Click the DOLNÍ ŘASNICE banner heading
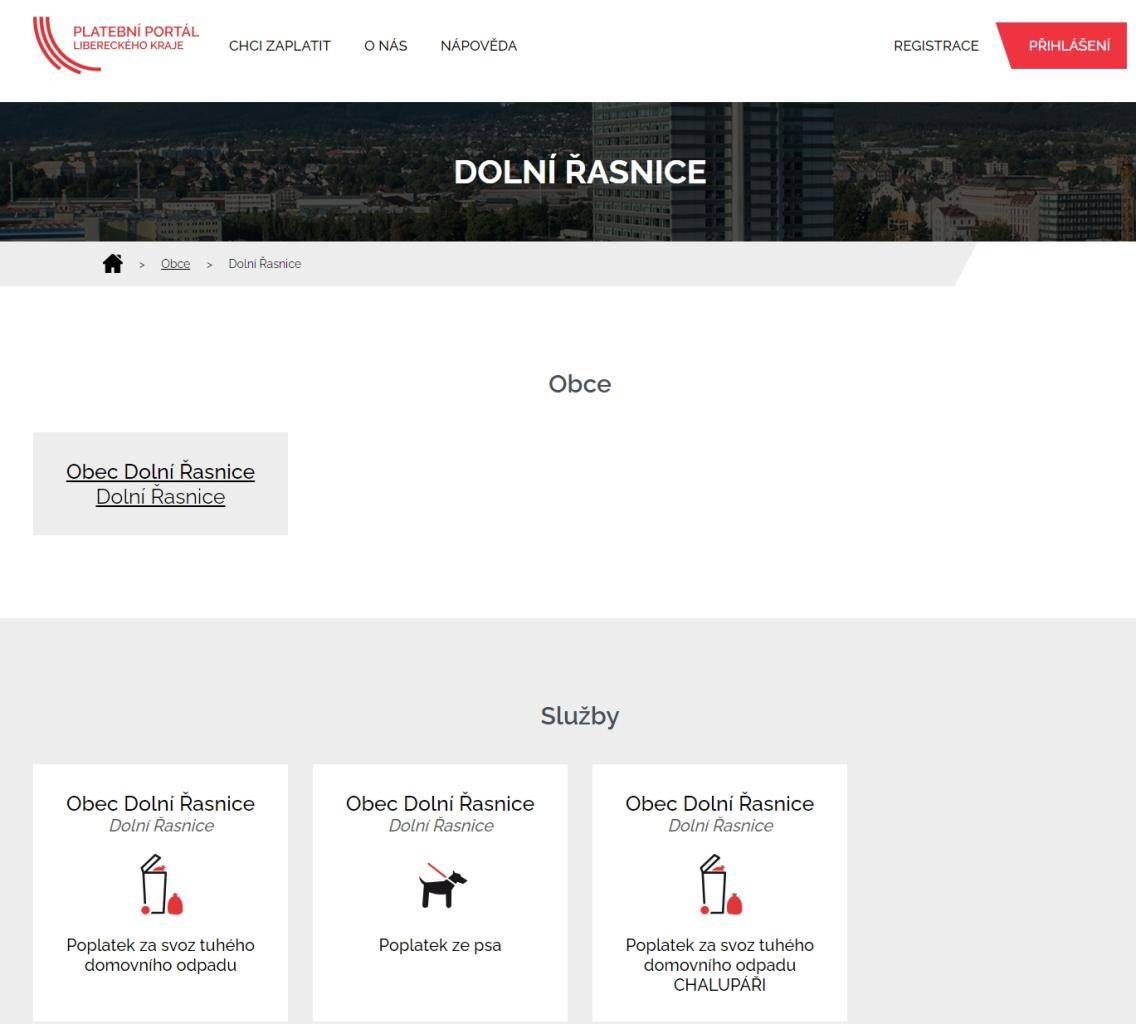Viewport: 1136px width, 1024px height. [579, 172]
